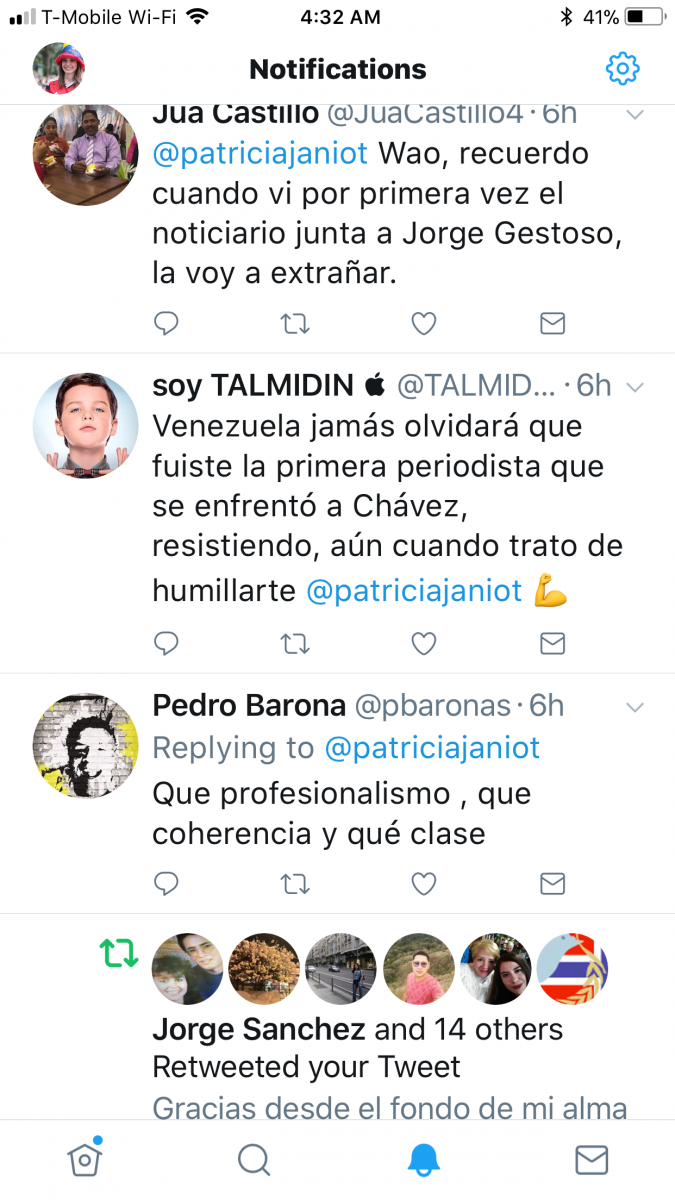Share Pedro Barona's tweet via message icon

pos(553,883)
